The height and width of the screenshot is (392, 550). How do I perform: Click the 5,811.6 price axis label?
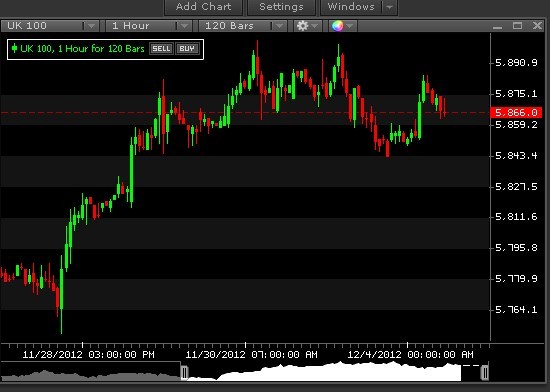516,217
